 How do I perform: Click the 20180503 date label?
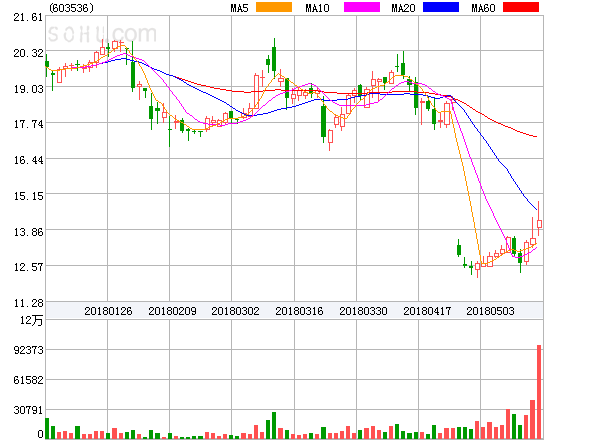point(490,311)
